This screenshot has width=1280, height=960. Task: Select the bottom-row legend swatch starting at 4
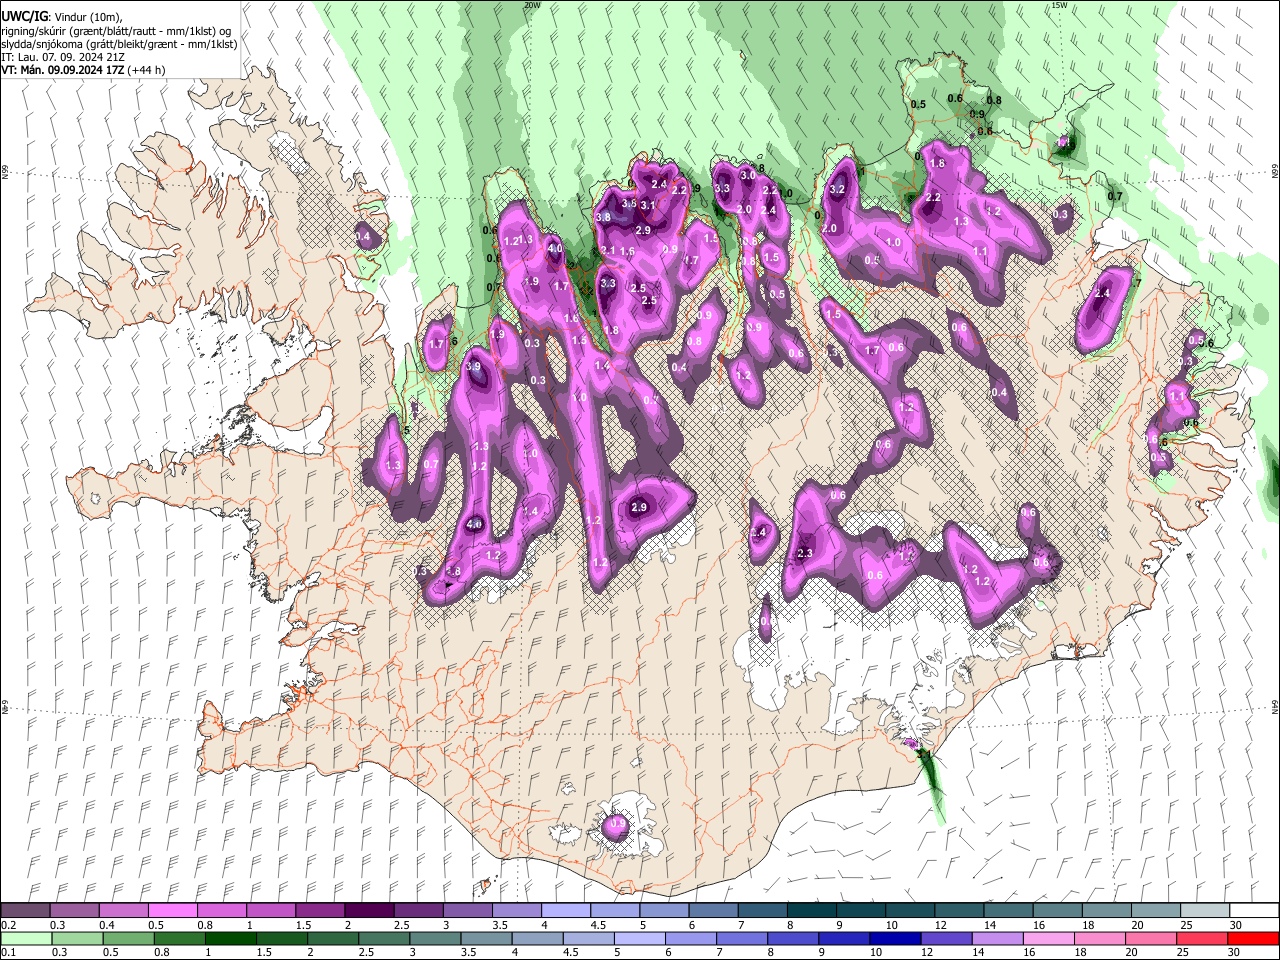tap(538, 938)
